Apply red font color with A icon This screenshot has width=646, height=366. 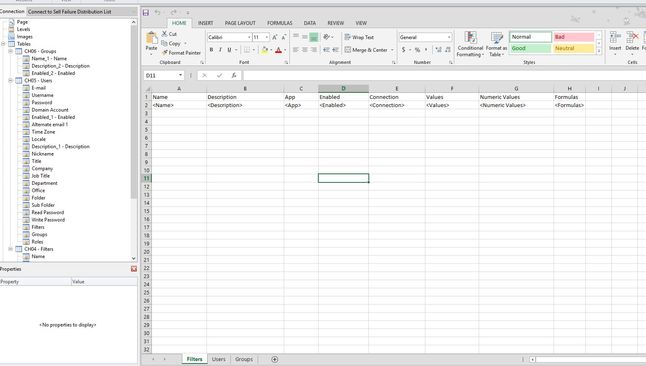[x=279, y=50]
